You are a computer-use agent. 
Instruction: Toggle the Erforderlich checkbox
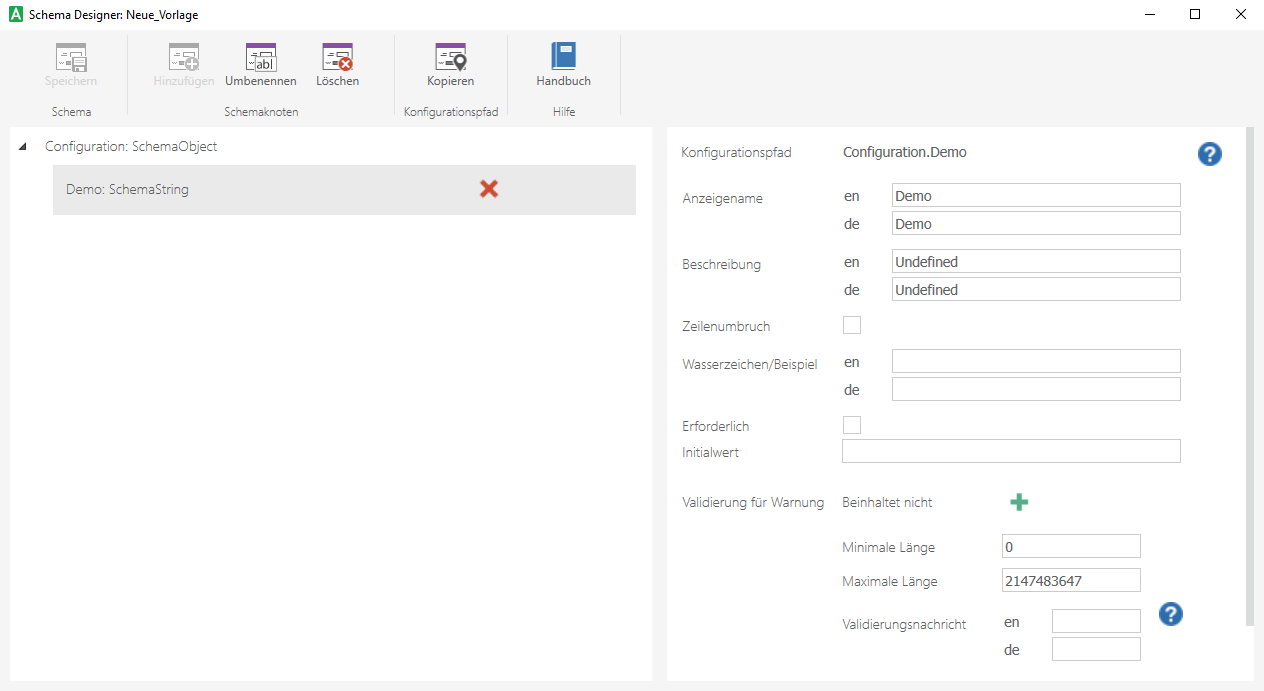852,424
